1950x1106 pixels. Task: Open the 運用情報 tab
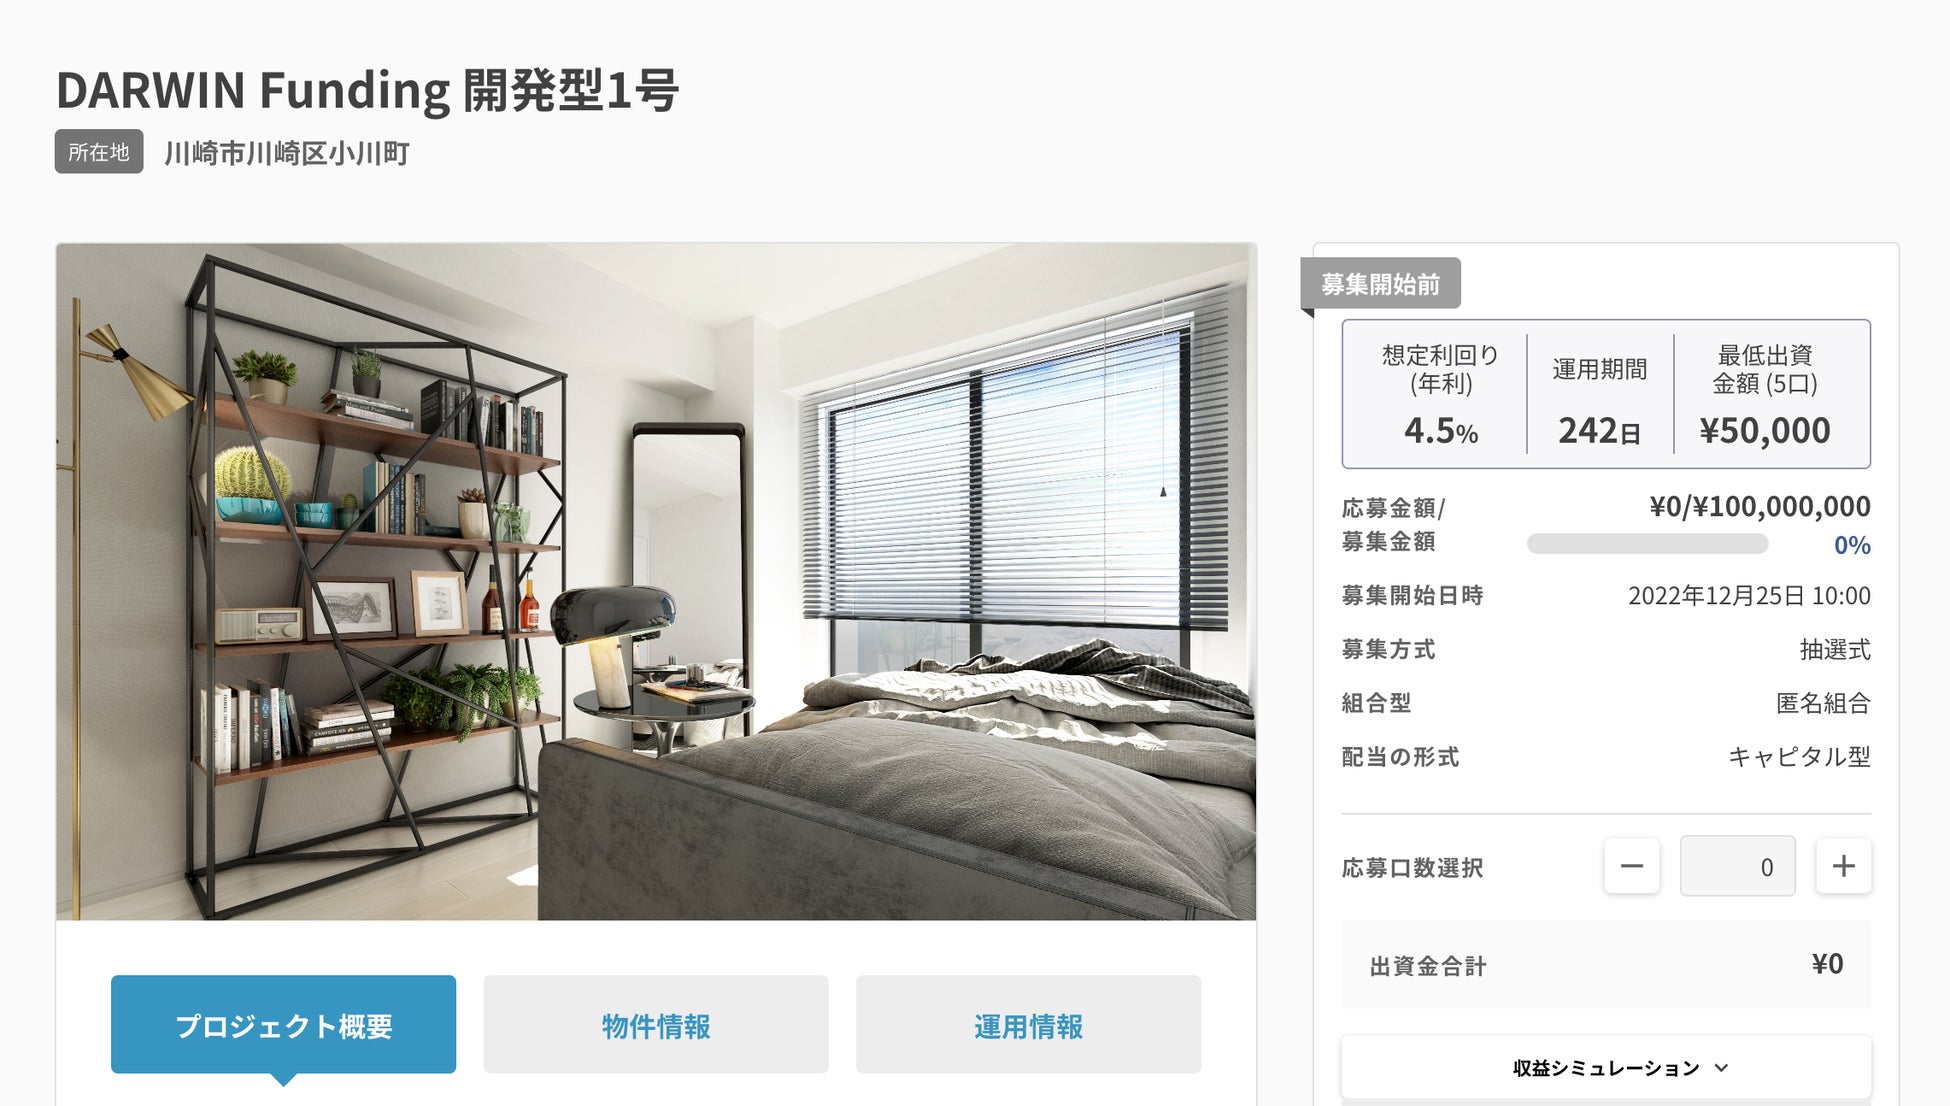click(1028, 1025)
